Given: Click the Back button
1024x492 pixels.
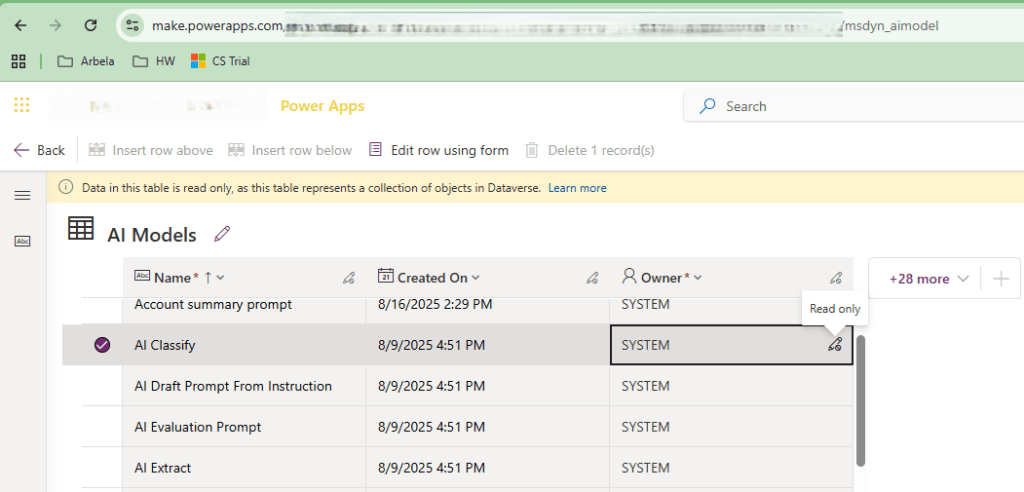Looking at the screenshot, I should [x=39, y=150].
